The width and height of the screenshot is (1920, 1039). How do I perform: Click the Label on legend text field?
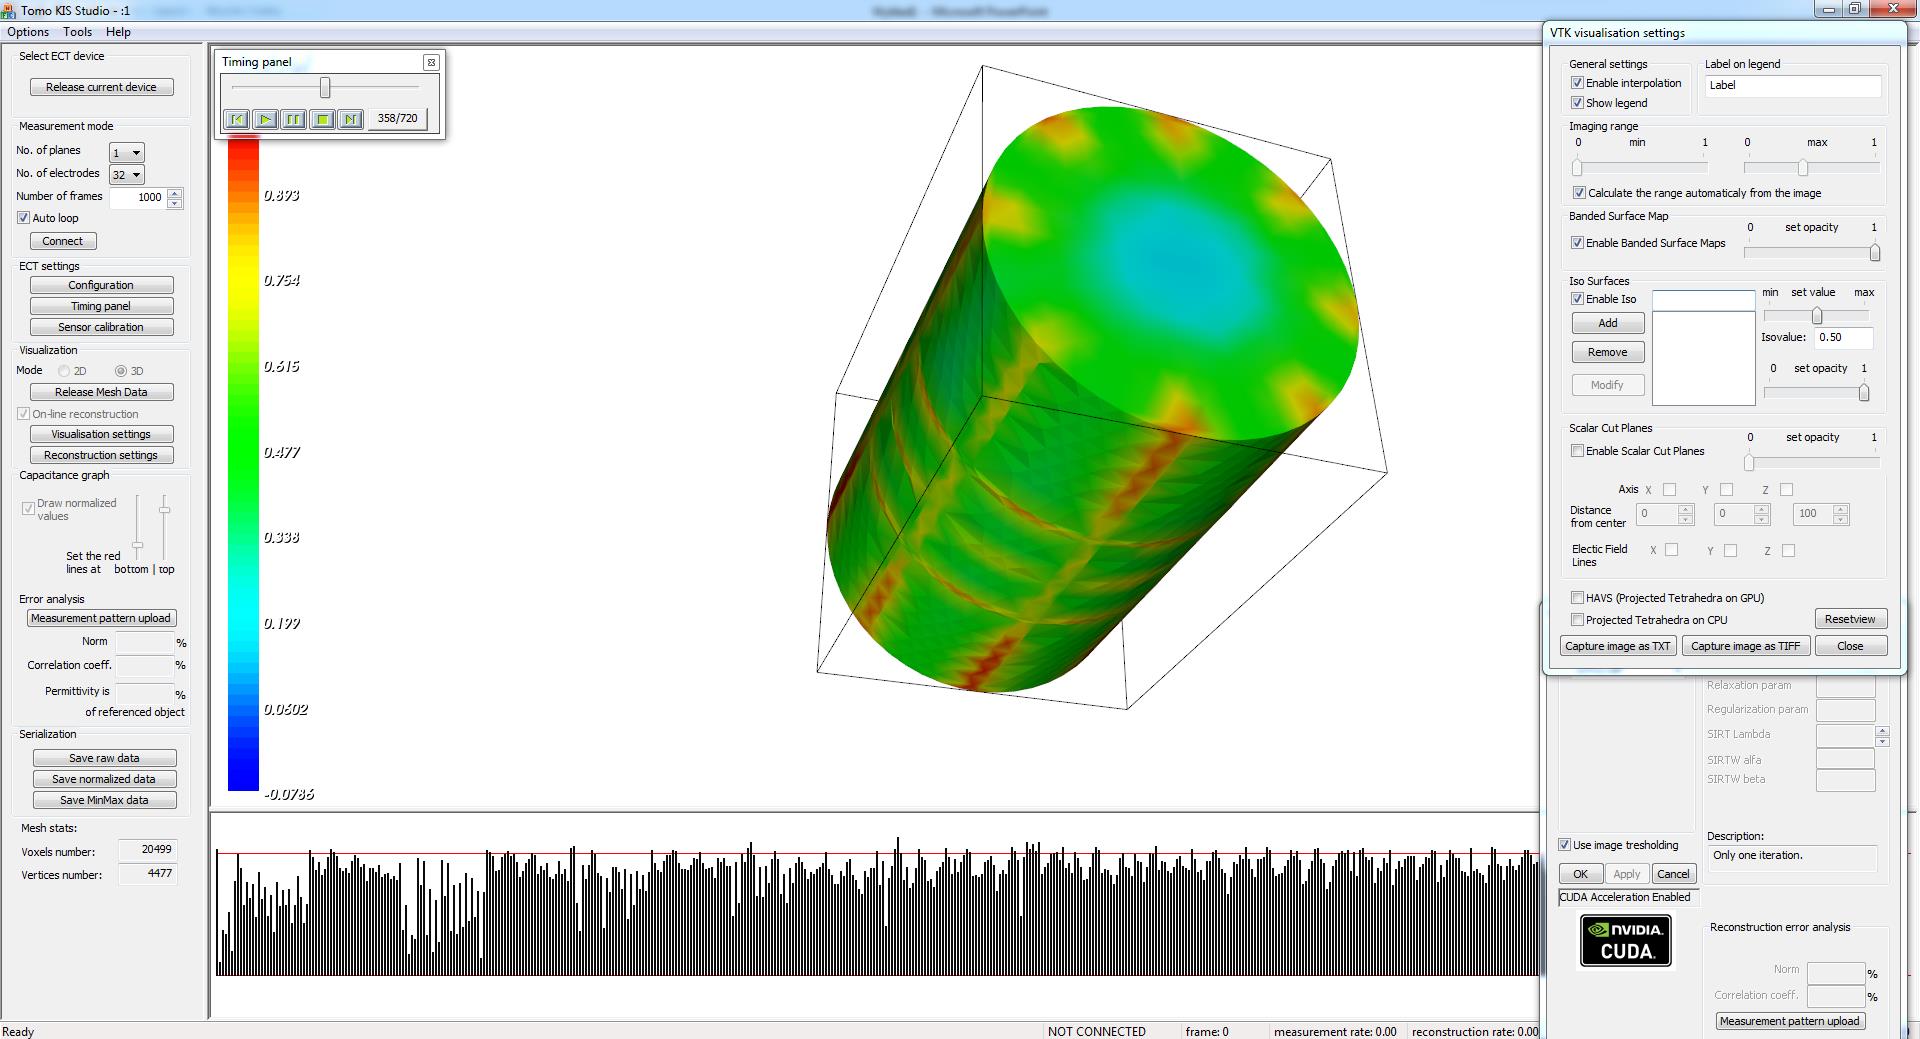1792,85
